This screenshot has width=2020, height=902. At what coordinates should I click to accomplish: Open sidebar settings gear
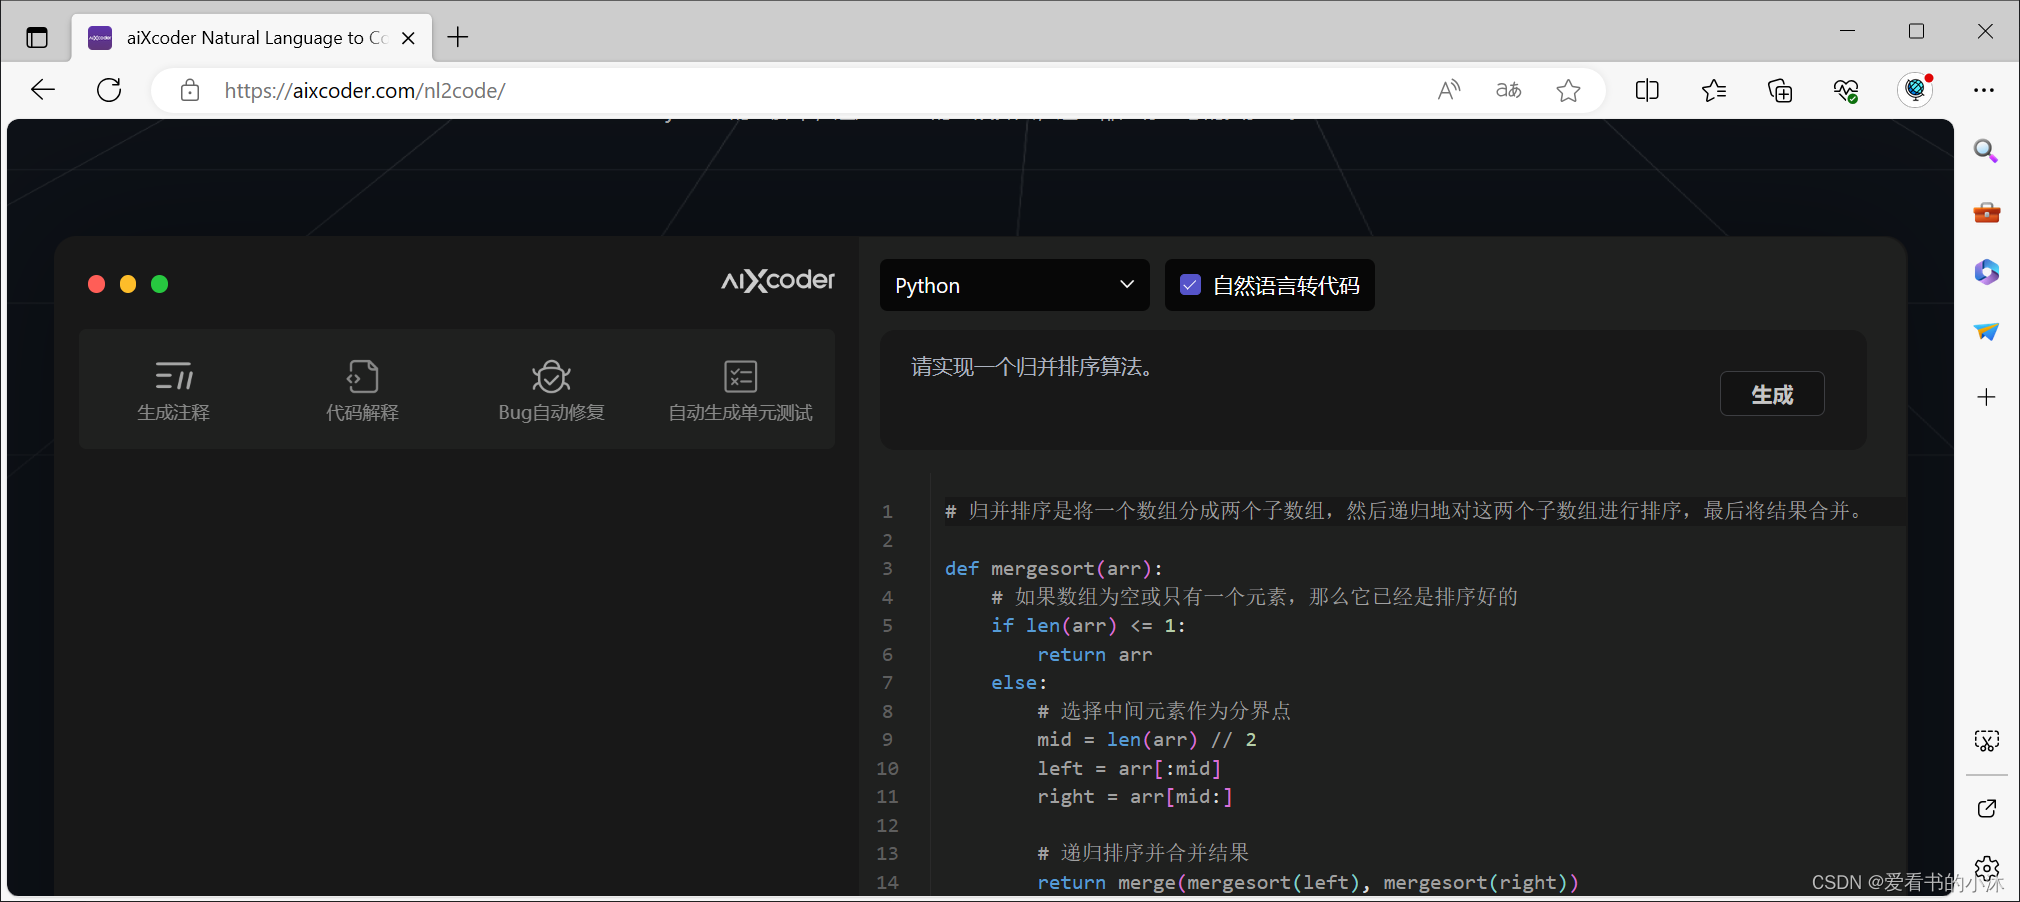pyautogui.click(x=1986, y=867)
